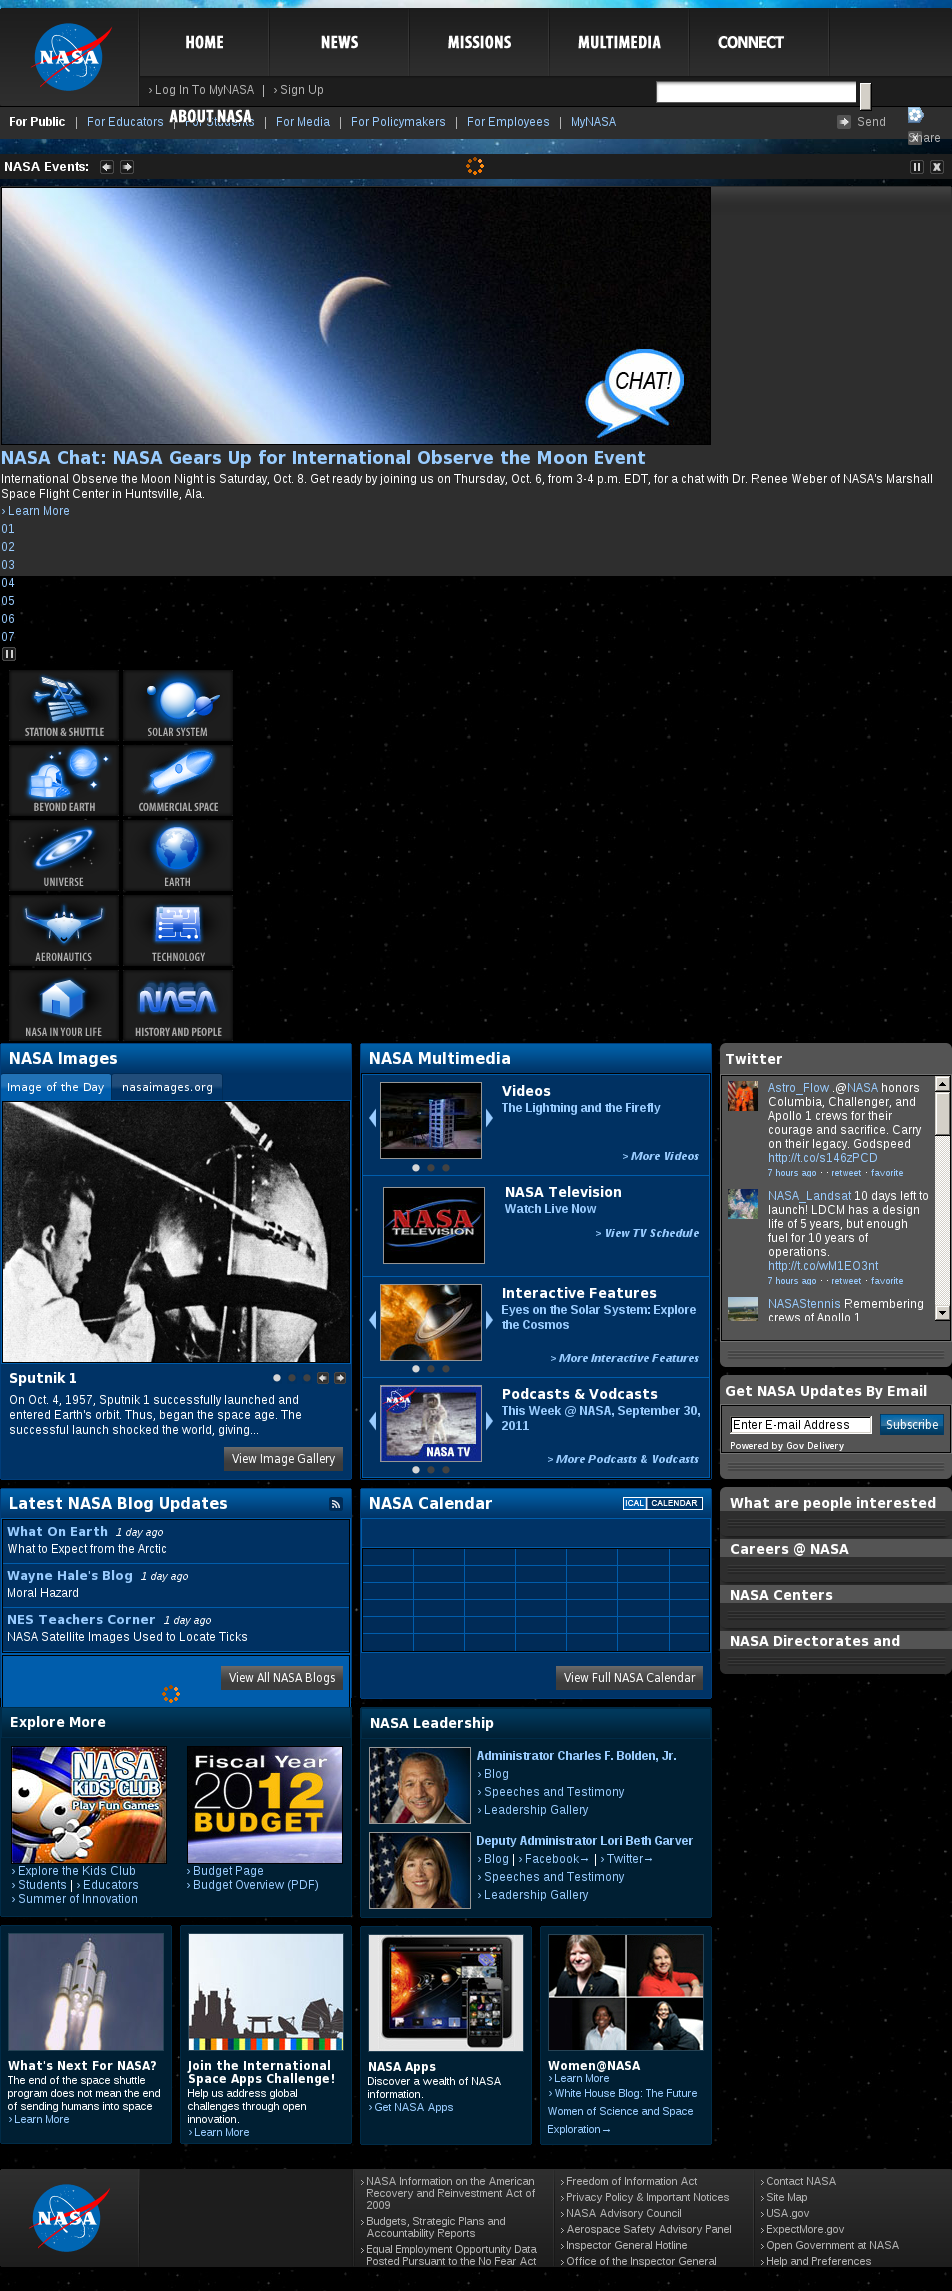Click the Share icon near Send
Image resolution: width=952 pixels, height=2291 pixels.
pyautogui.click(x=915, y=115)
